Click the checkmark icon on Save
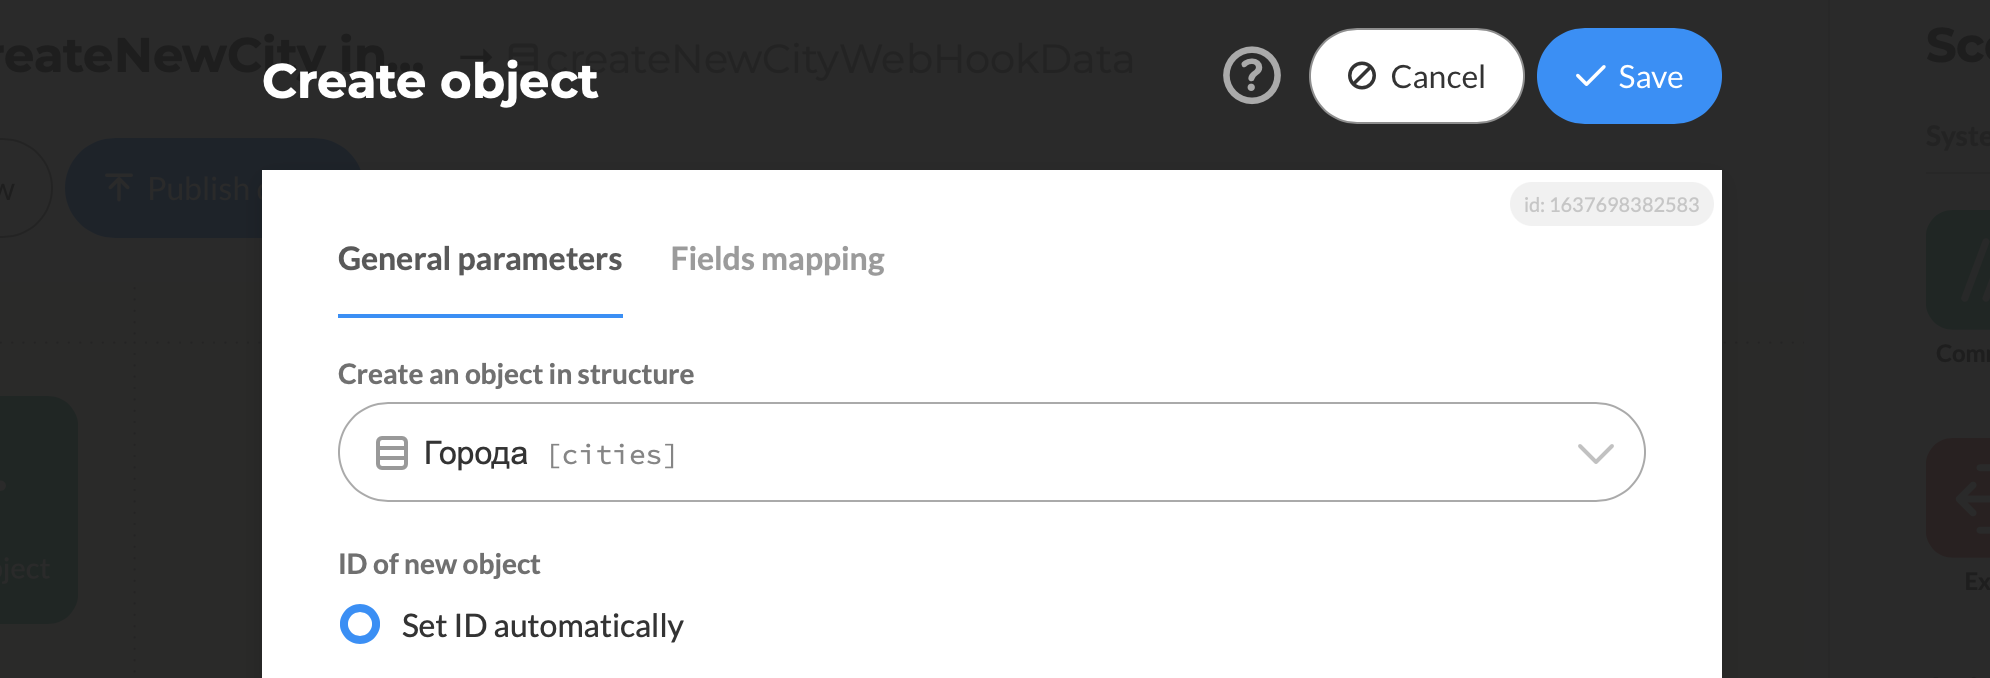 [x=1590, y=76]
